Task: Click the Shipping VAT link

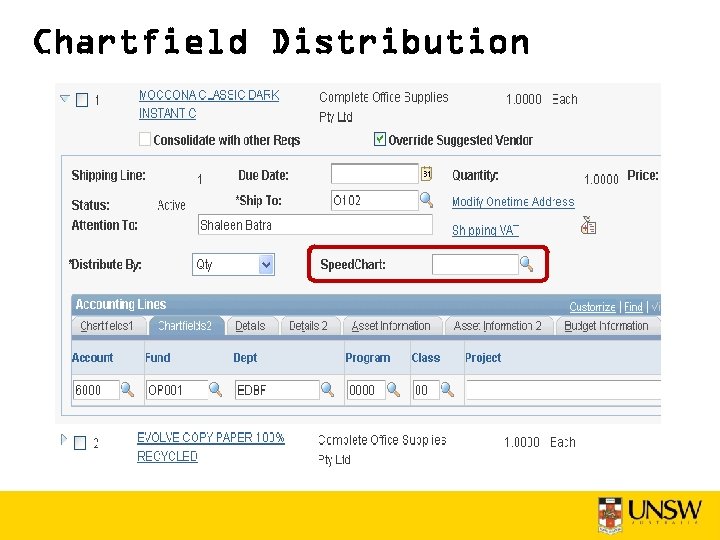Action: [x=485, y=230]
